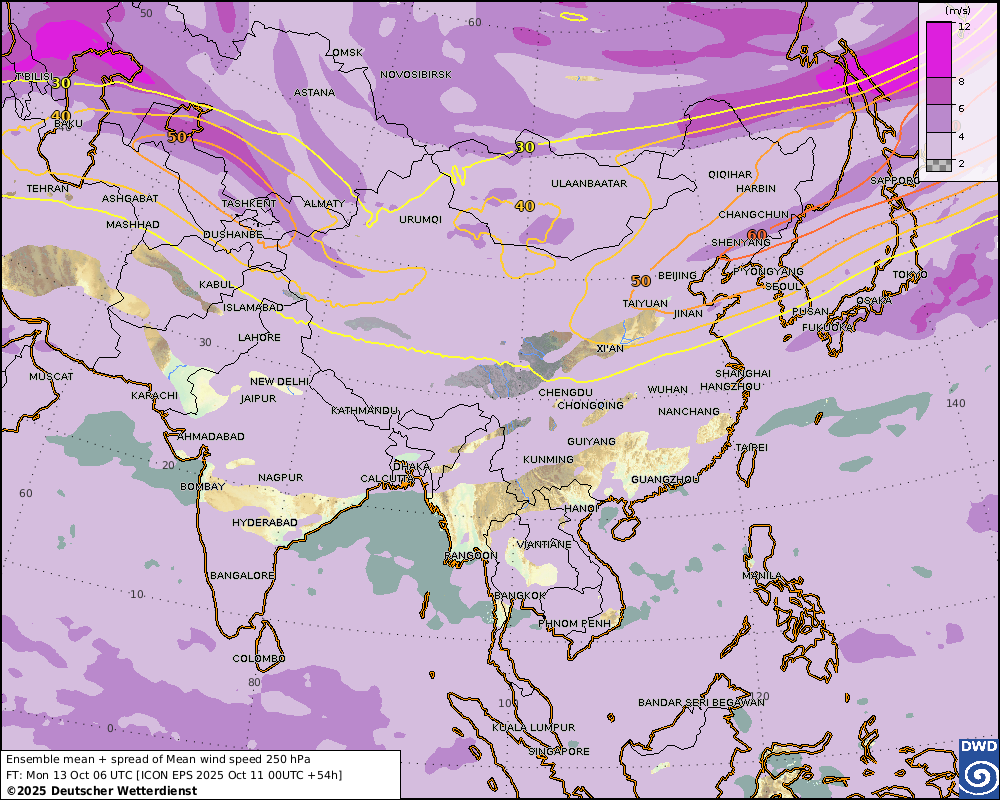Image resolution: width=1000 pixels, height=800 pixels.
Task: Click the Kathmandu city label
Action: click(365, 411)
